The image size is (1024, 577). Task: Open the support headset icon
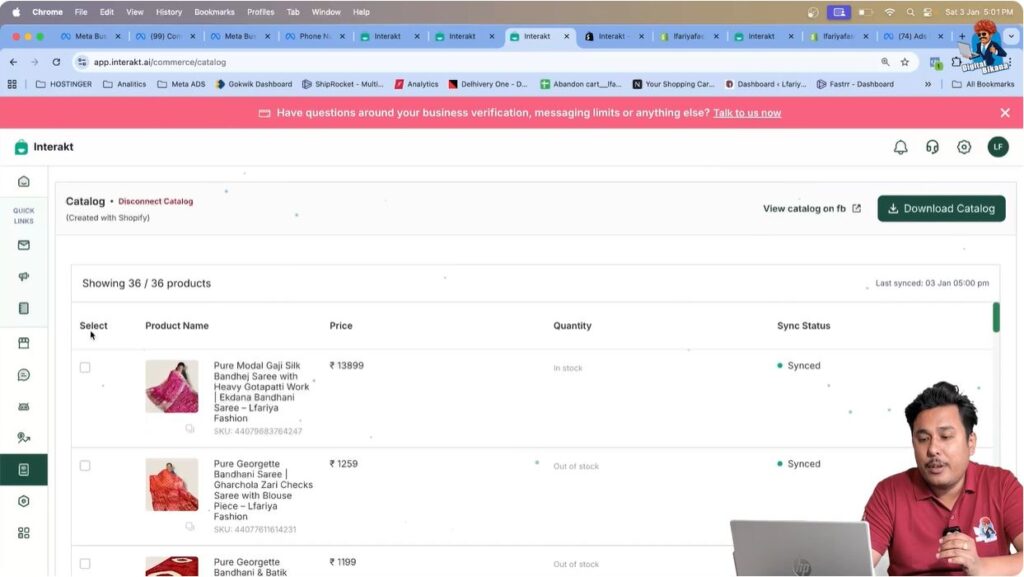[x=932, y=148]
